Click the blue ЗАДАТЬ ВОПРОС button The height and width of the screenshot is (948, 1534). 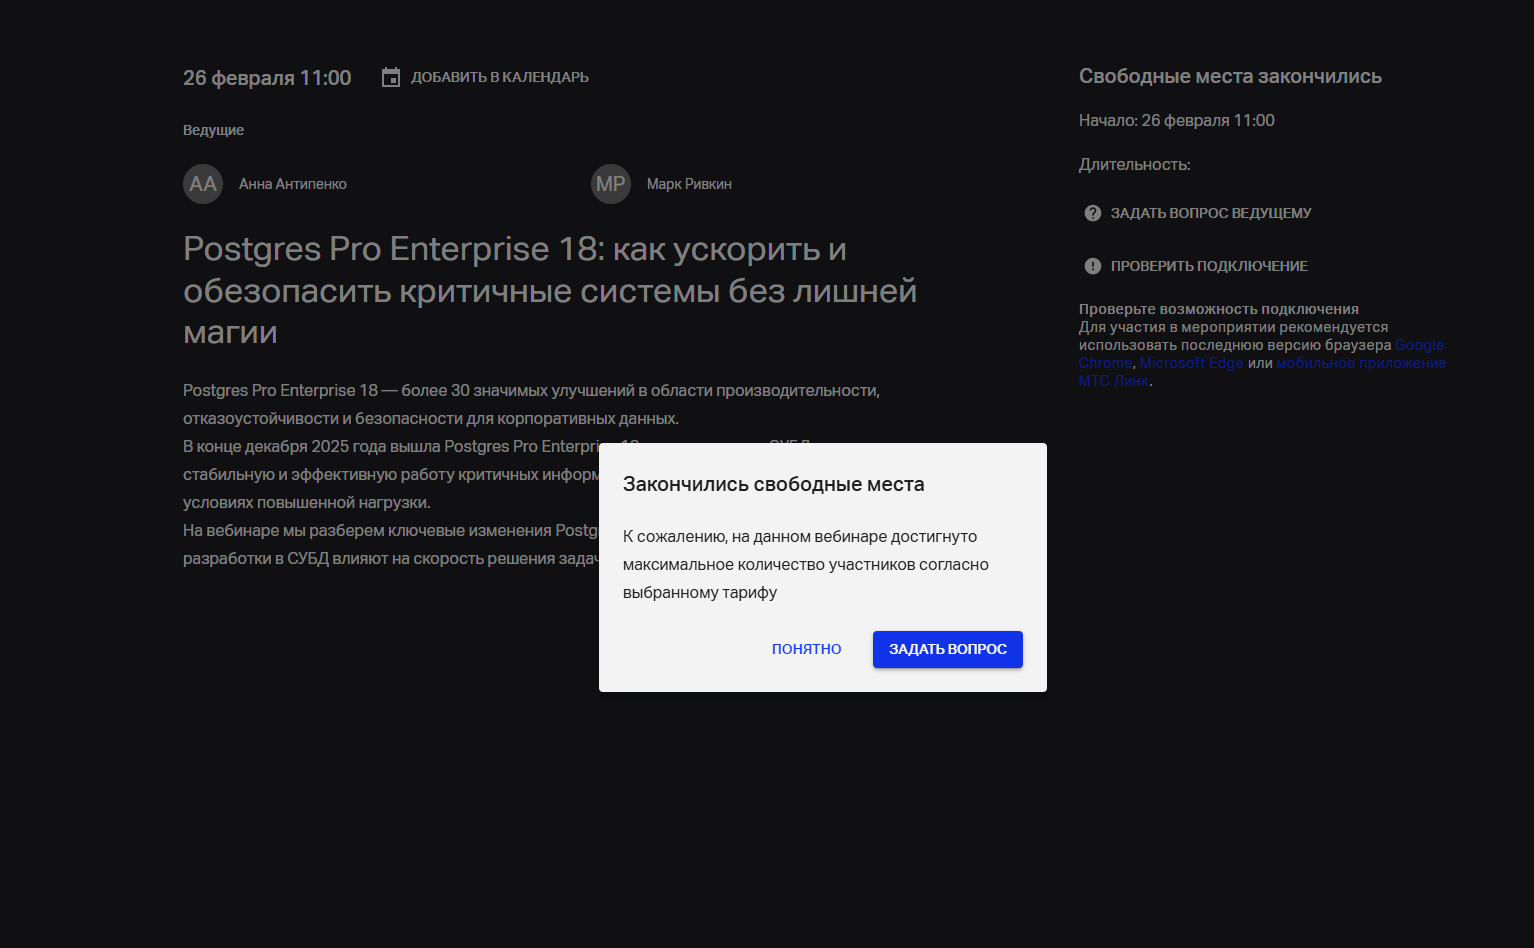[x=948, y=649]
